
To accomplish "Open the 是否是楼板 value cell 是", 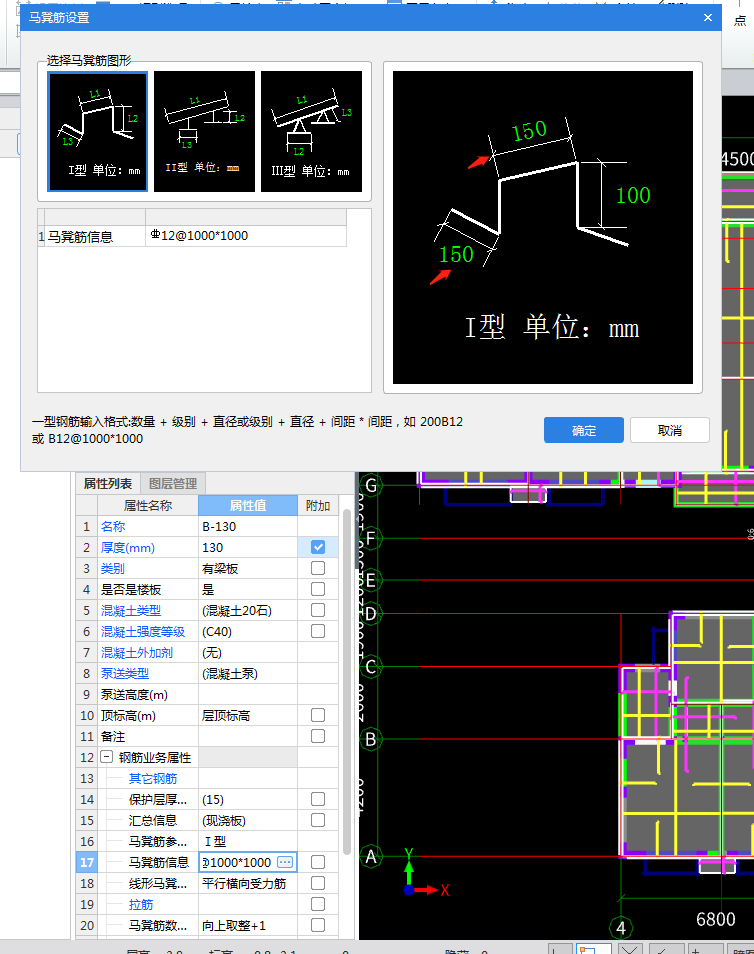I will 248,590.
